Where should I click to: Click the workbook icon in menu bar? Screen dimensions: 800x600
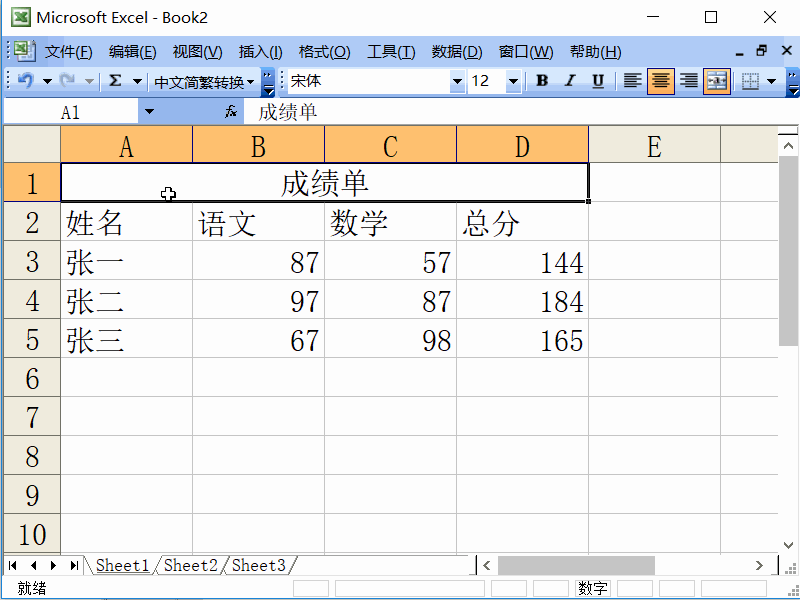pyautogui.click(x=23, y=51)
